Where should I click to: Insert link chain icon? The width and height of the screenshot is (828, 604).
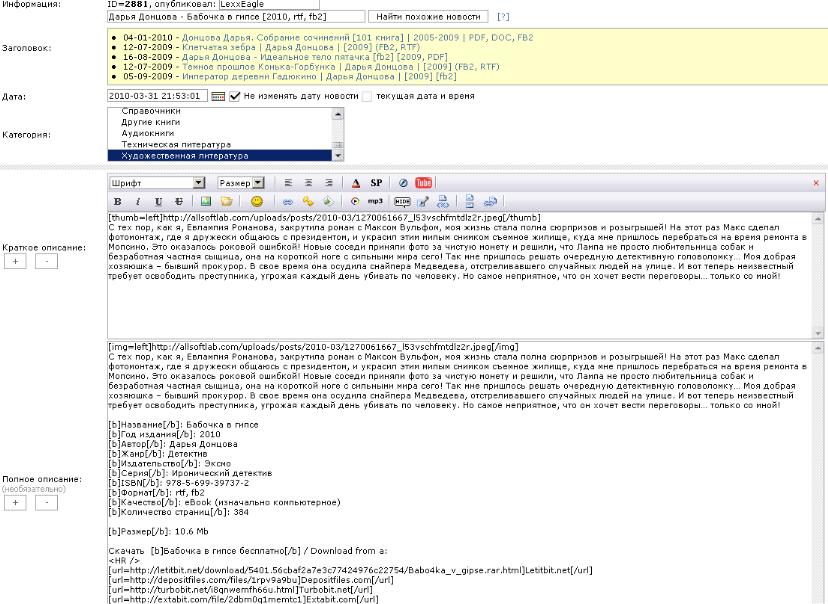(288, 202)
